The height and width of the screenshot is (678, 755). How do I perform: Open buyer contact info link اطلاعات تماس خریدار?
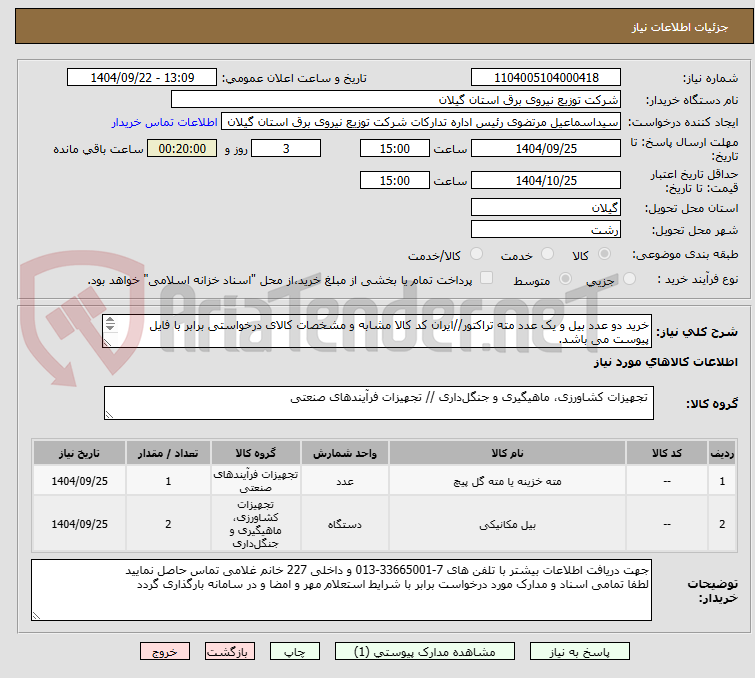tap(165, 122)
